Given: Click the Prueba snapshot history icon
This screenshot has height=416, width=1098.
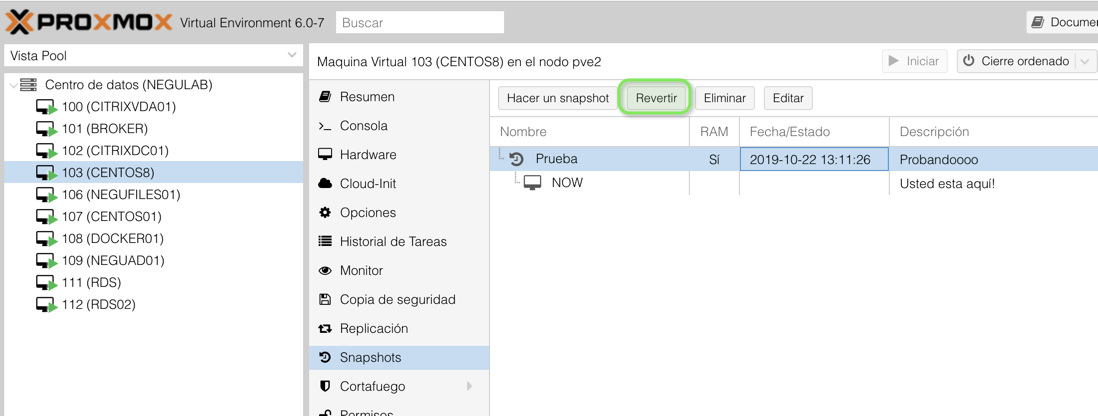Looking at the screenshot, I should pos(517,159).
